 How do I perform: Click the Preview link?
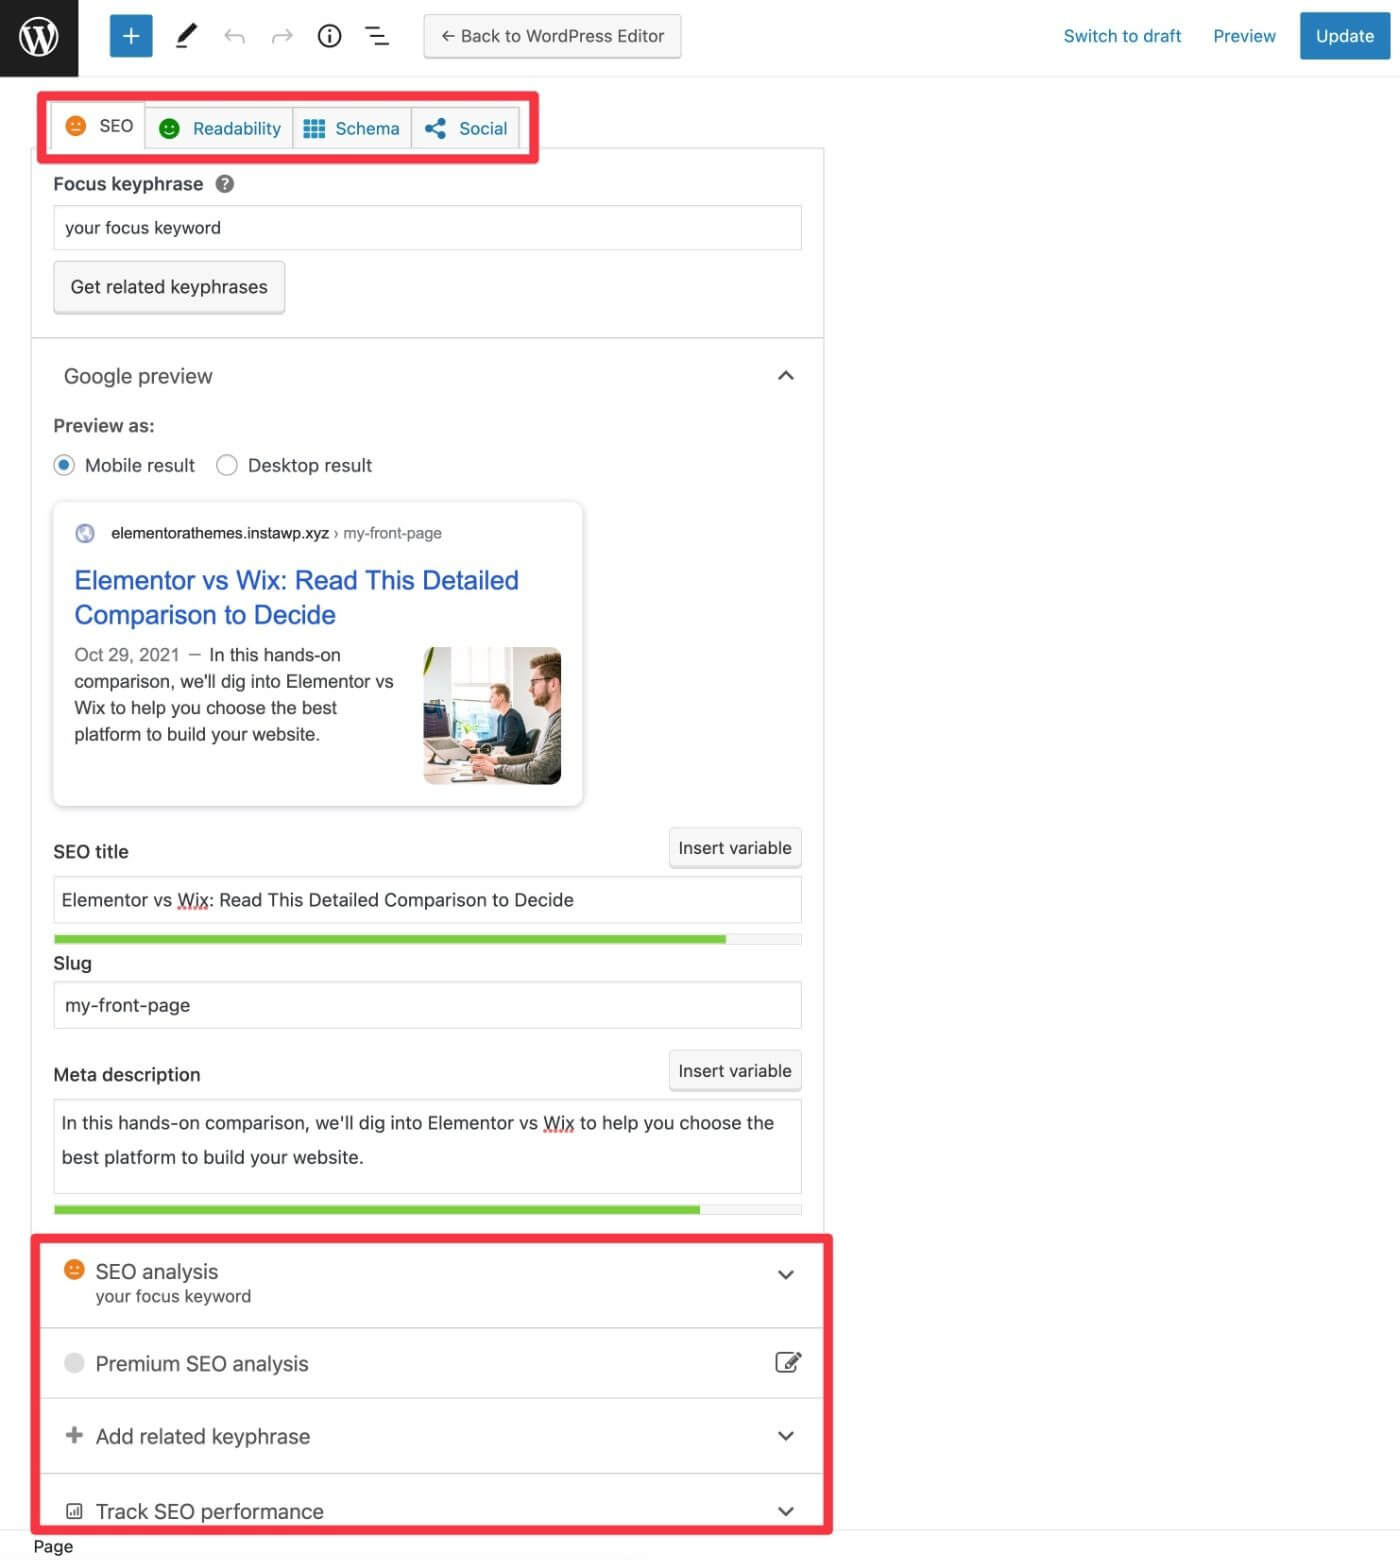pos(1244,36)
